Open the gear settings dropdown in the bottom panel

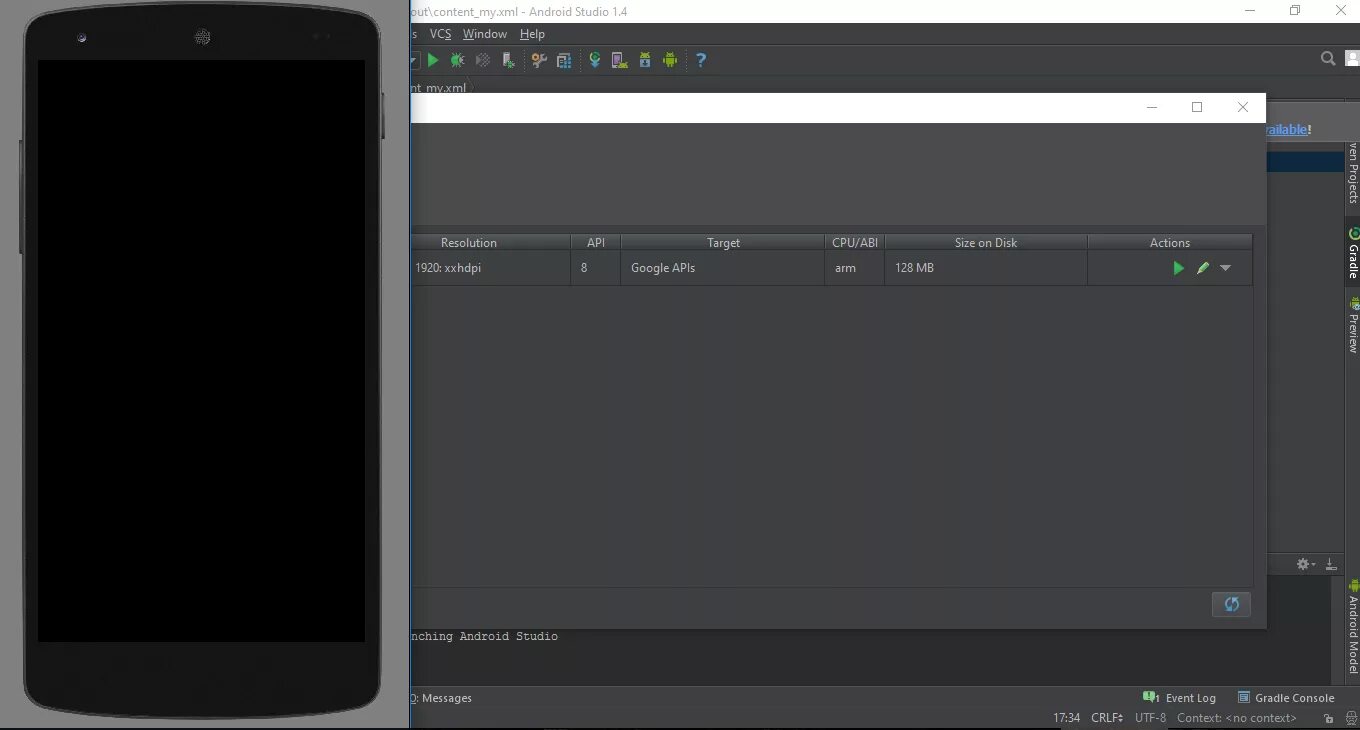pos(1306,565)
